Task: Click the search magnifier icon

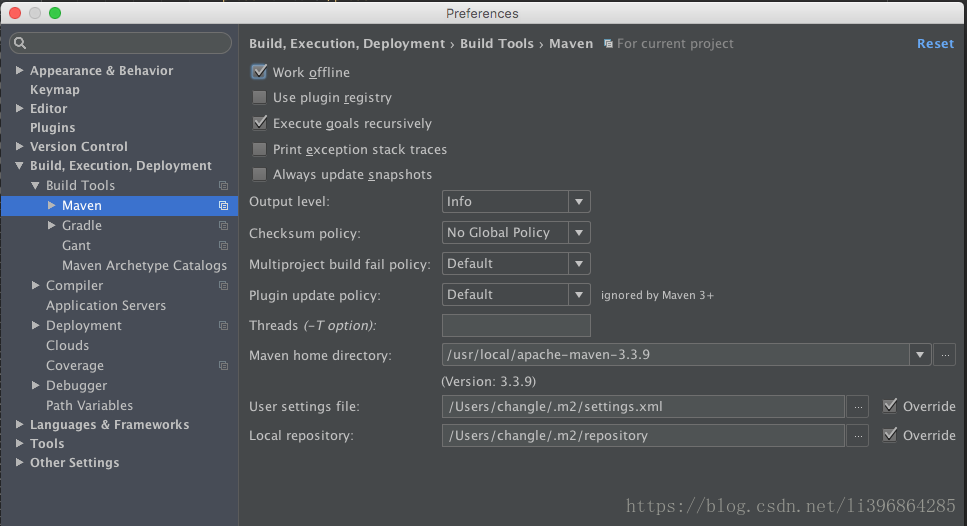Action: [20, 43]
